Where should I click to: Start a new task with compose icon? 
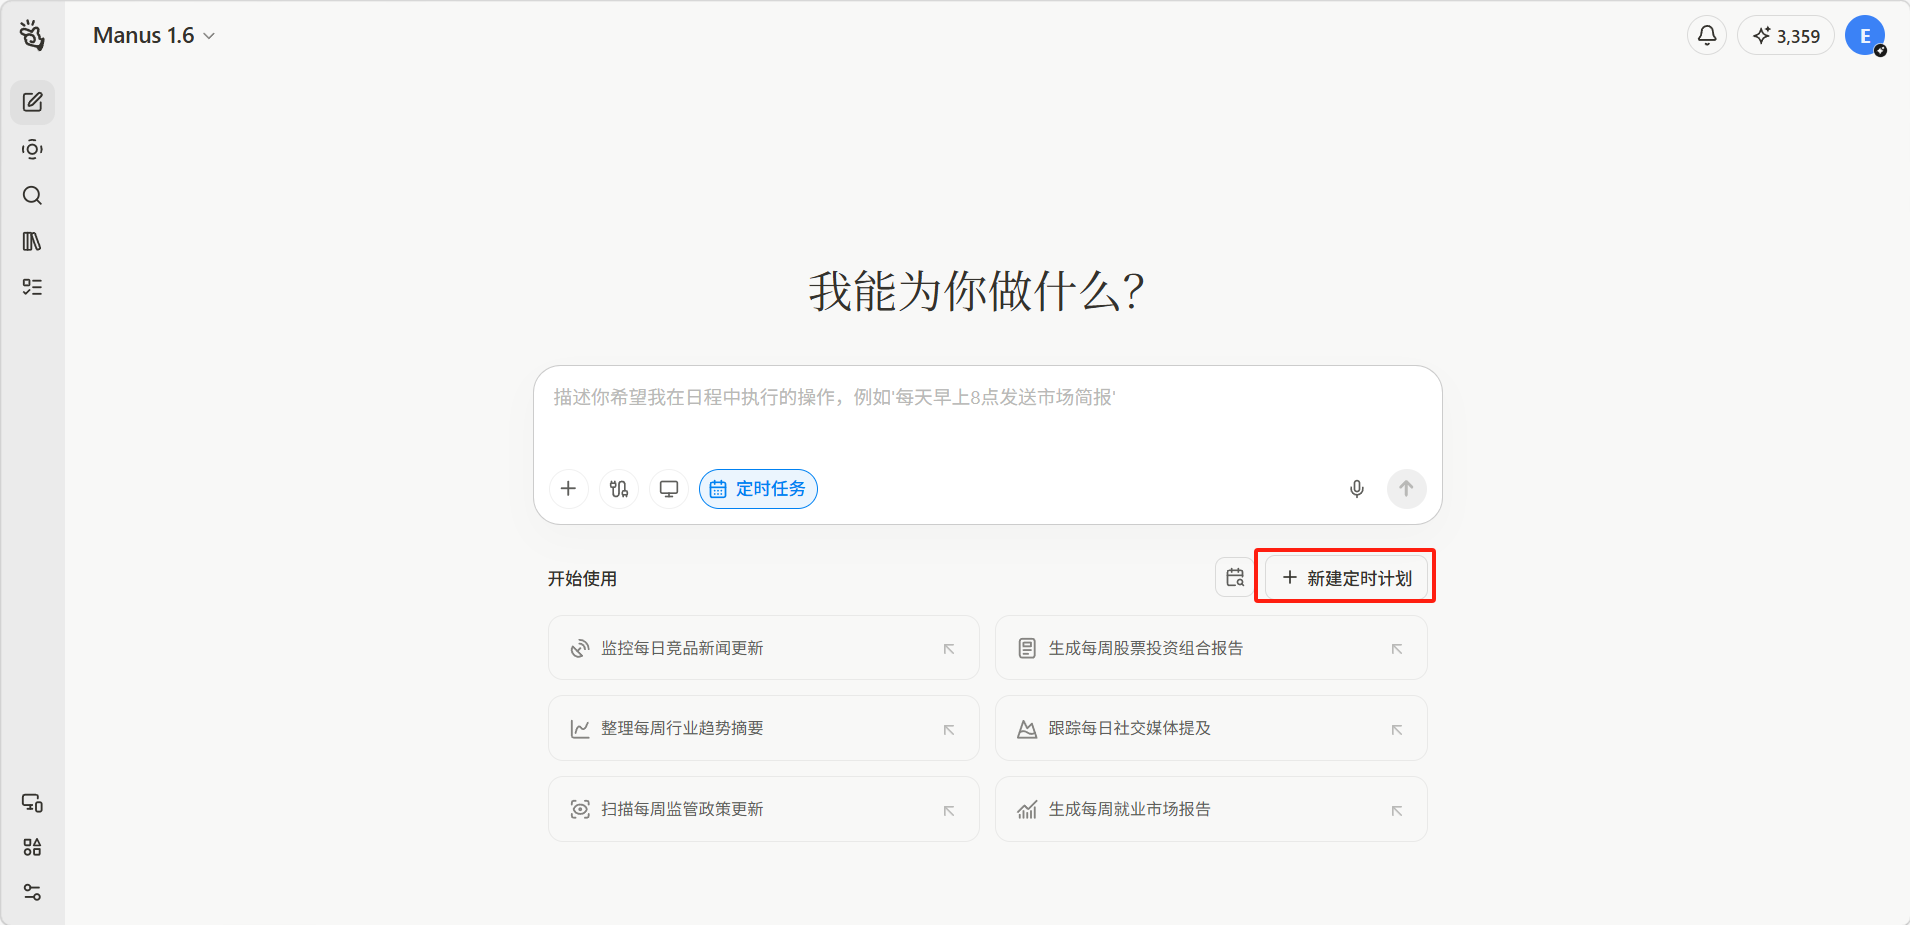click(x=32, y=103)
